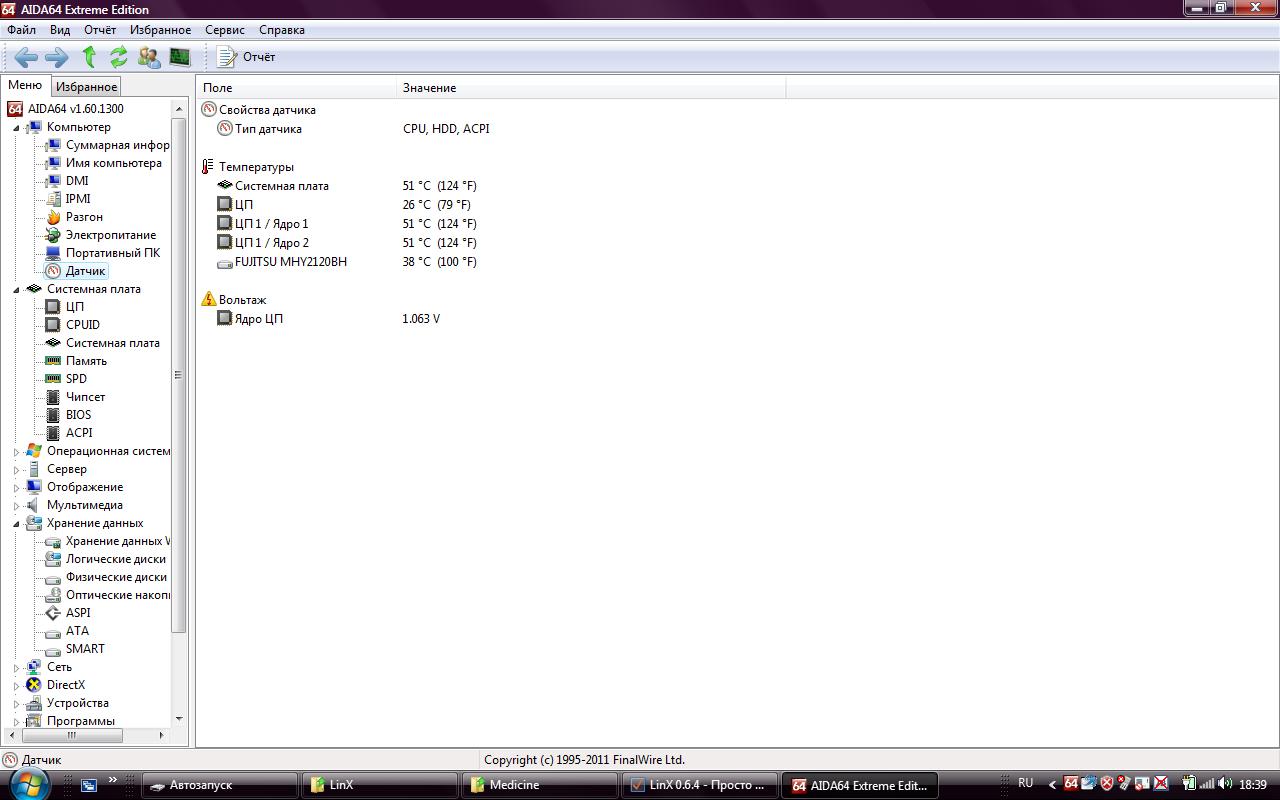1280x800 pixels.
Task: Switch to Medicine taskbar window
Action: tap(540, 785)
